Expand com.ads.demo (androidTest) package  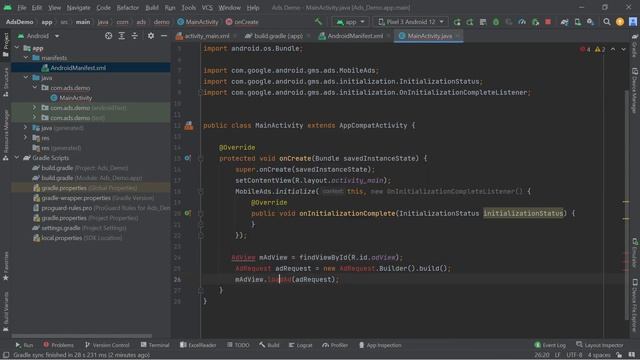(35, 107)
